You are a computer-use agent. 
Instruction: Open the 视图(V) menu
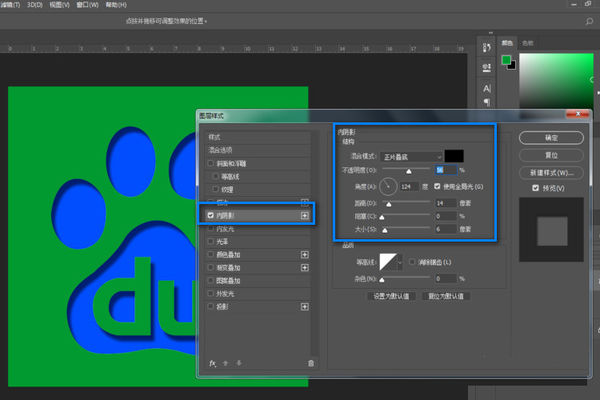point(59,5)
